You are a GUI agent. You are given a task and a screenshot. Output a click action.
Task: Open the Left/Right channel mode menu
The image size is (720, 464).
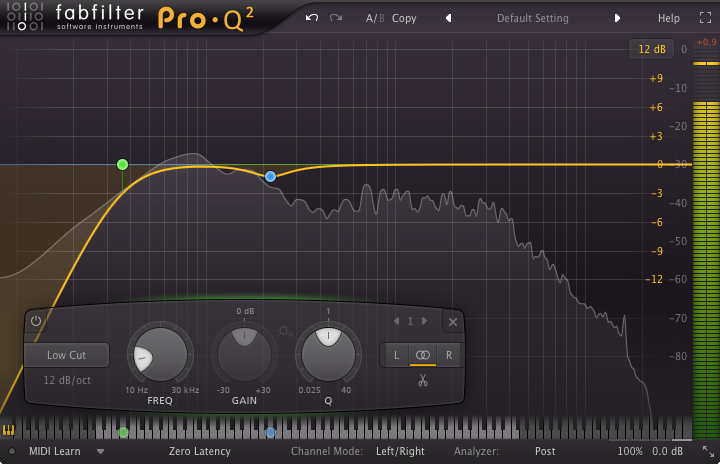click(x=400, y=451)
